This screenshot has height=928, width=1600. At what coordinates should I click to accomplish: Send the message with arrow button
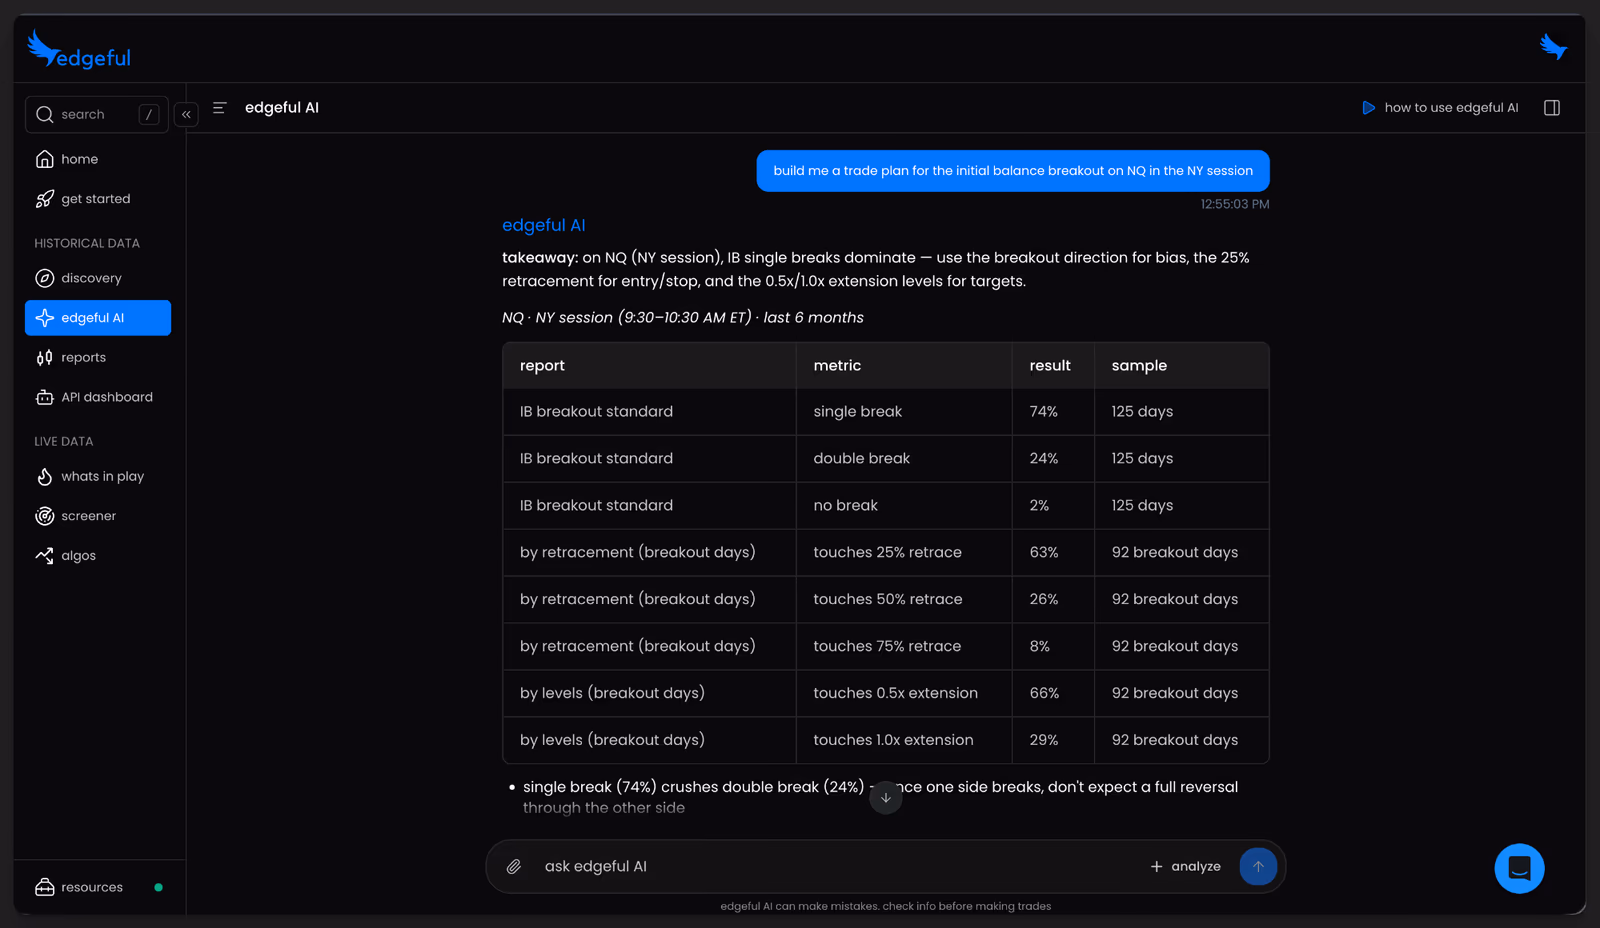point(1258,866)
